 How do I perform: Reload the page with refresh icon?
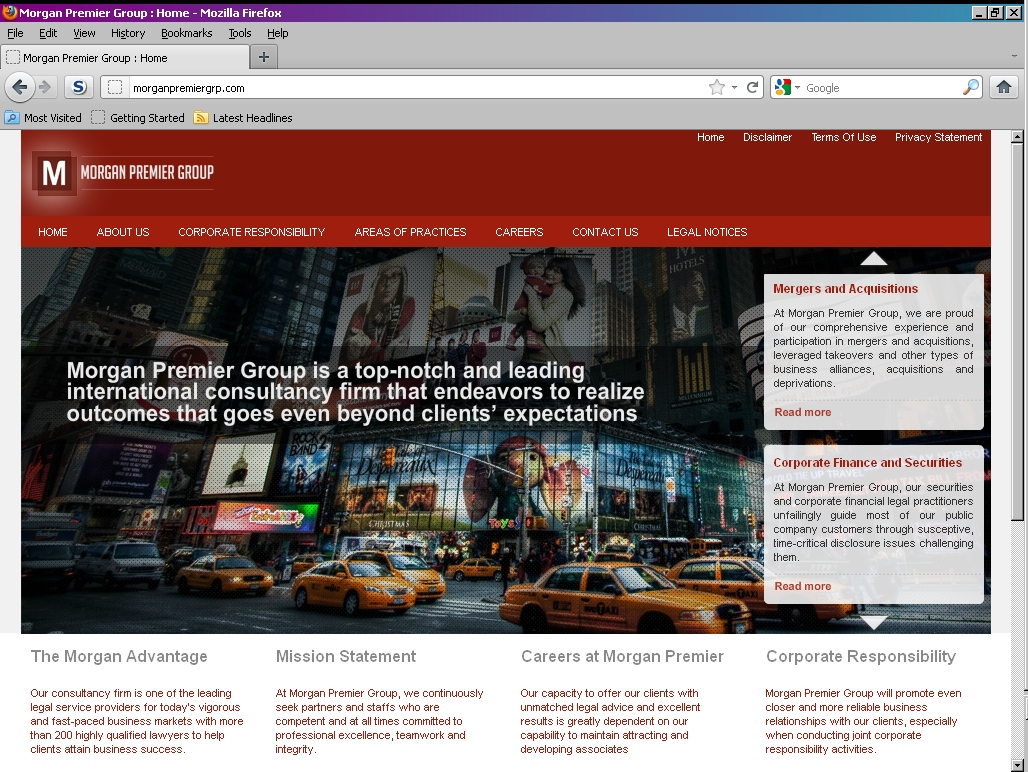click(753, 87)
